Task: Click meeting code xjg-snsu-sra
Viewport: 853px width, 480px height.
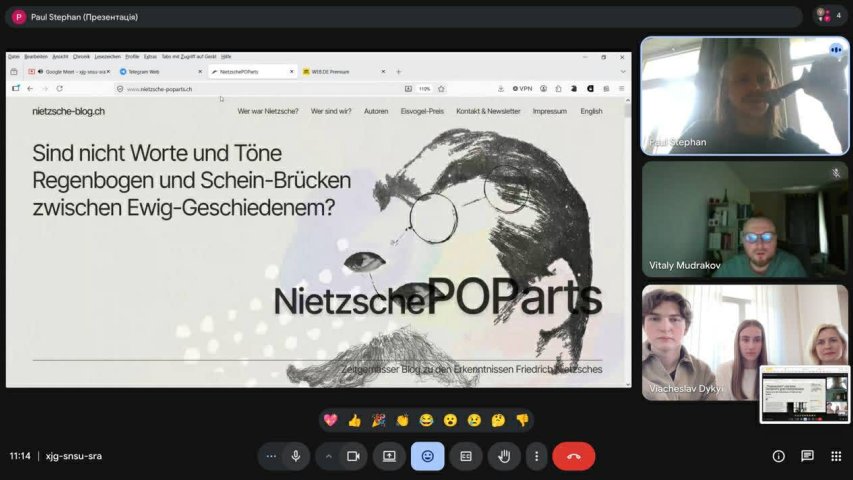Action: pos(73,456)
